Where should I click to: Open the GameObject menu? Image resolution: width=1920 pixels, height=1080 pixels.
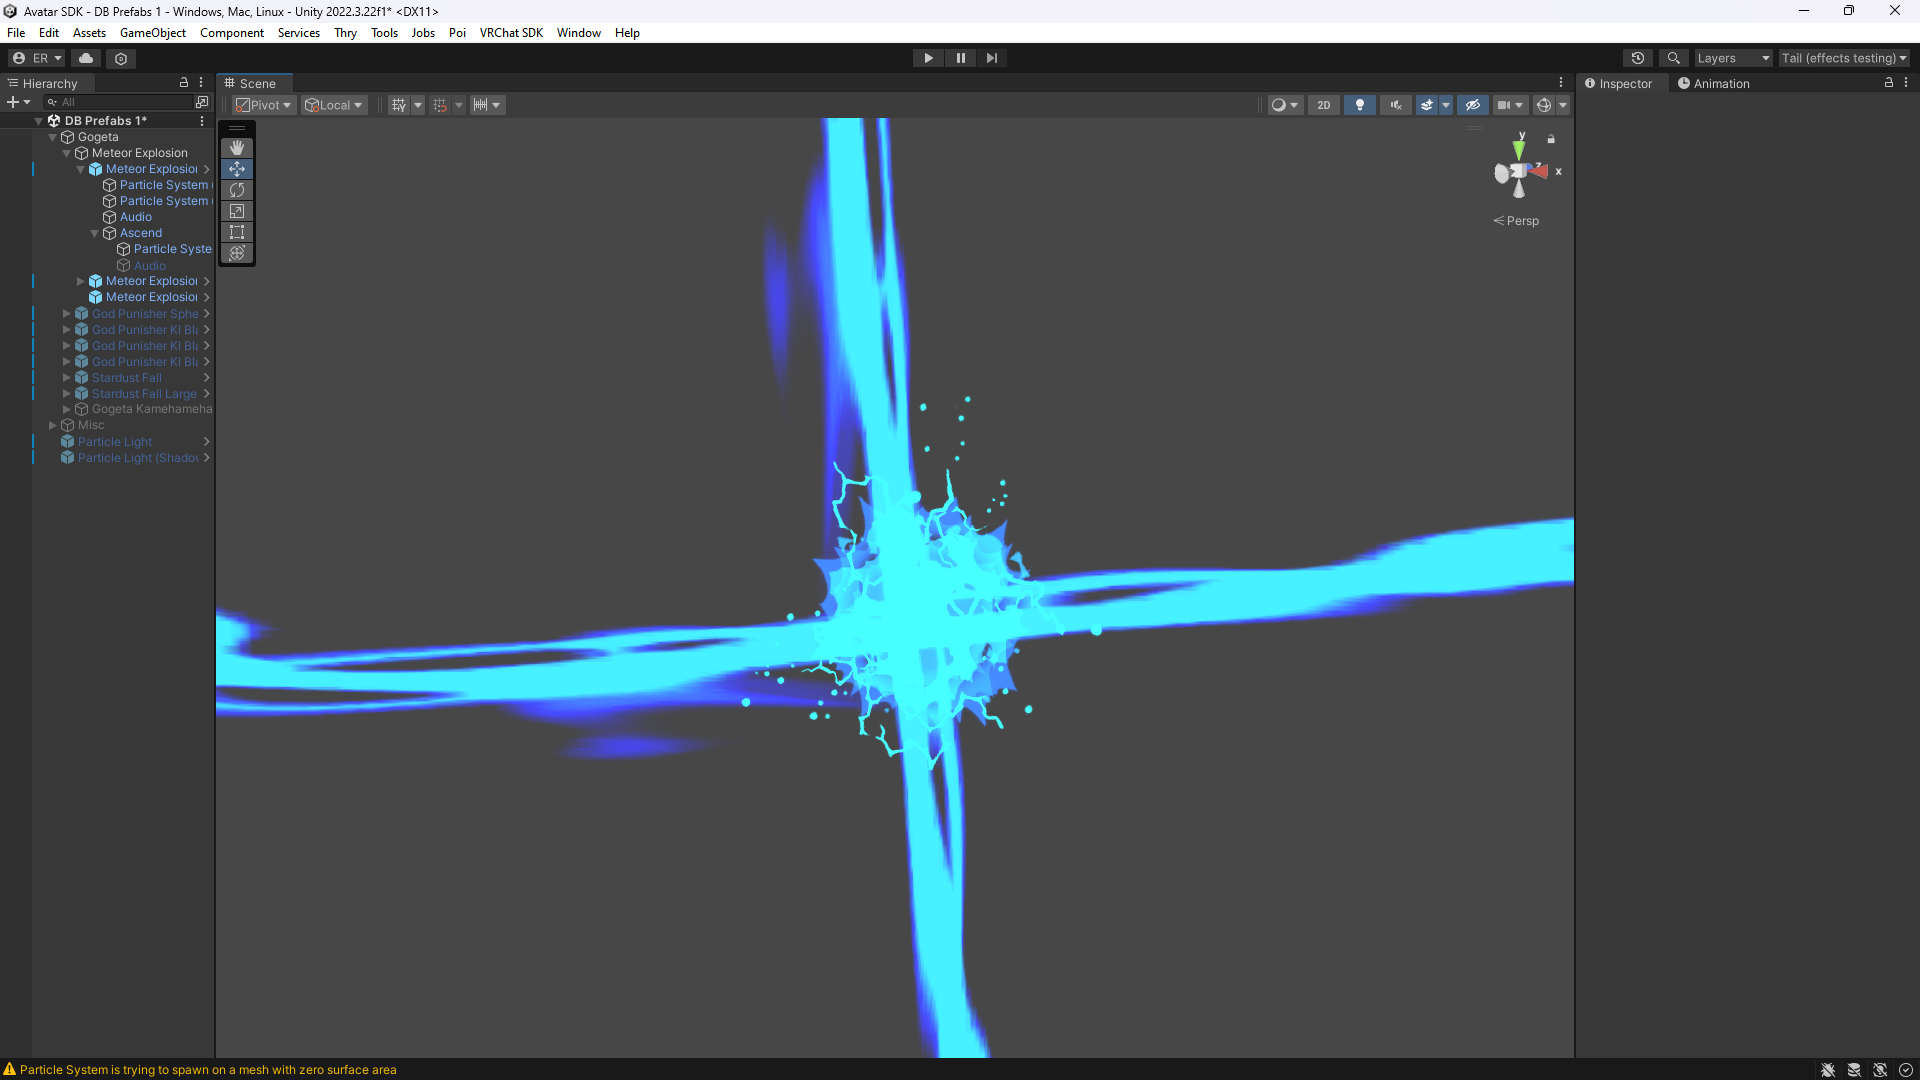tap(152, 32)
